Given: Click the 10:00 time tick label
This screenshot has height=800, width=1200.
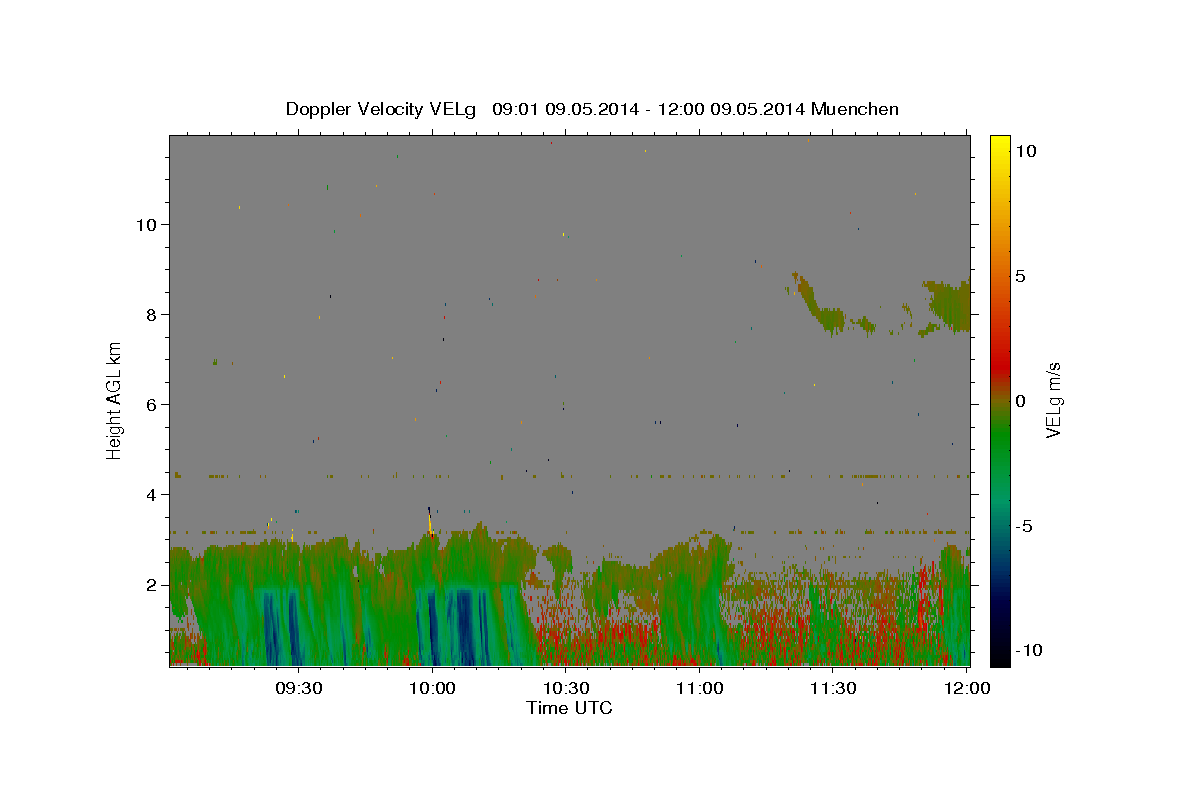Looking at the screenshot, I should pos(433,688).
